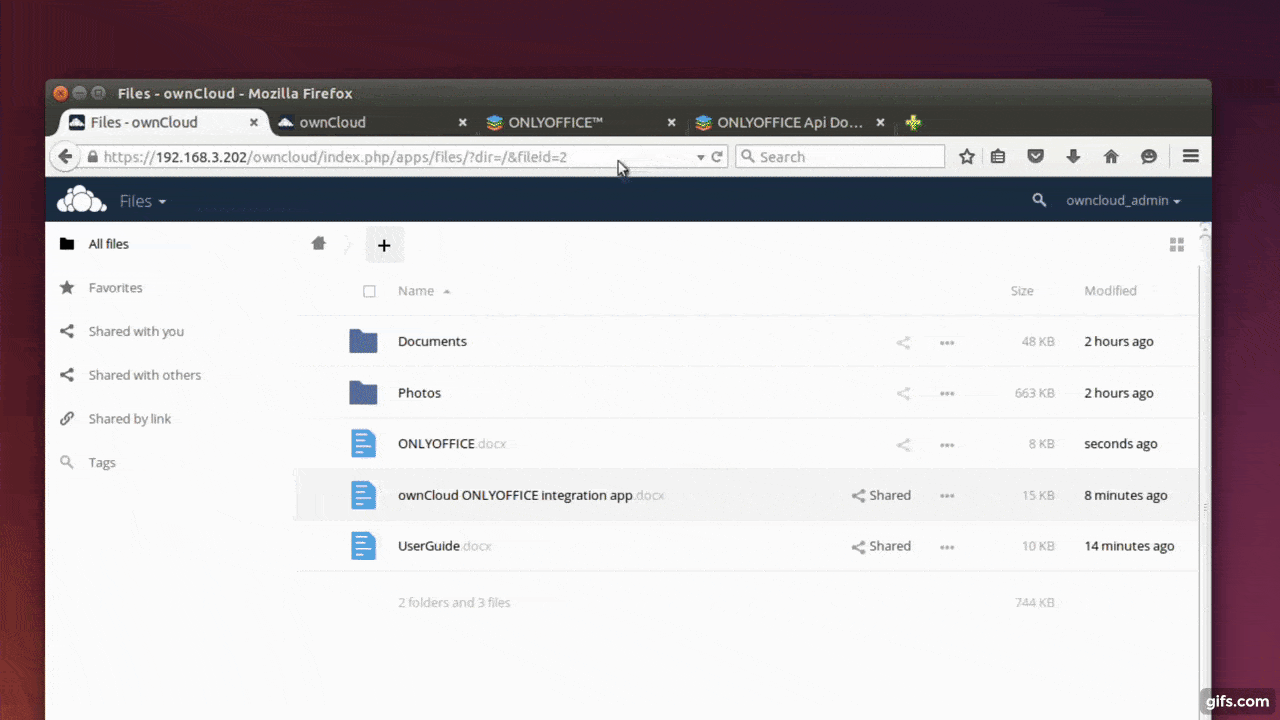Open Shared with others section
1280x720 pixels.
[x=144, y=375]
